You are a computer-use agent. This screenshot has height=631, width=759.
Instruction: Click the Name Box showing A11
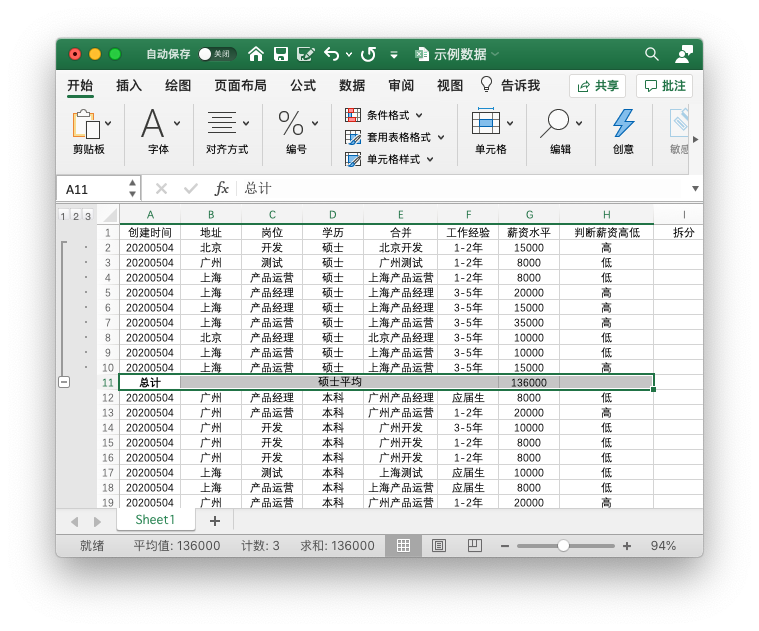coord(93,188)
